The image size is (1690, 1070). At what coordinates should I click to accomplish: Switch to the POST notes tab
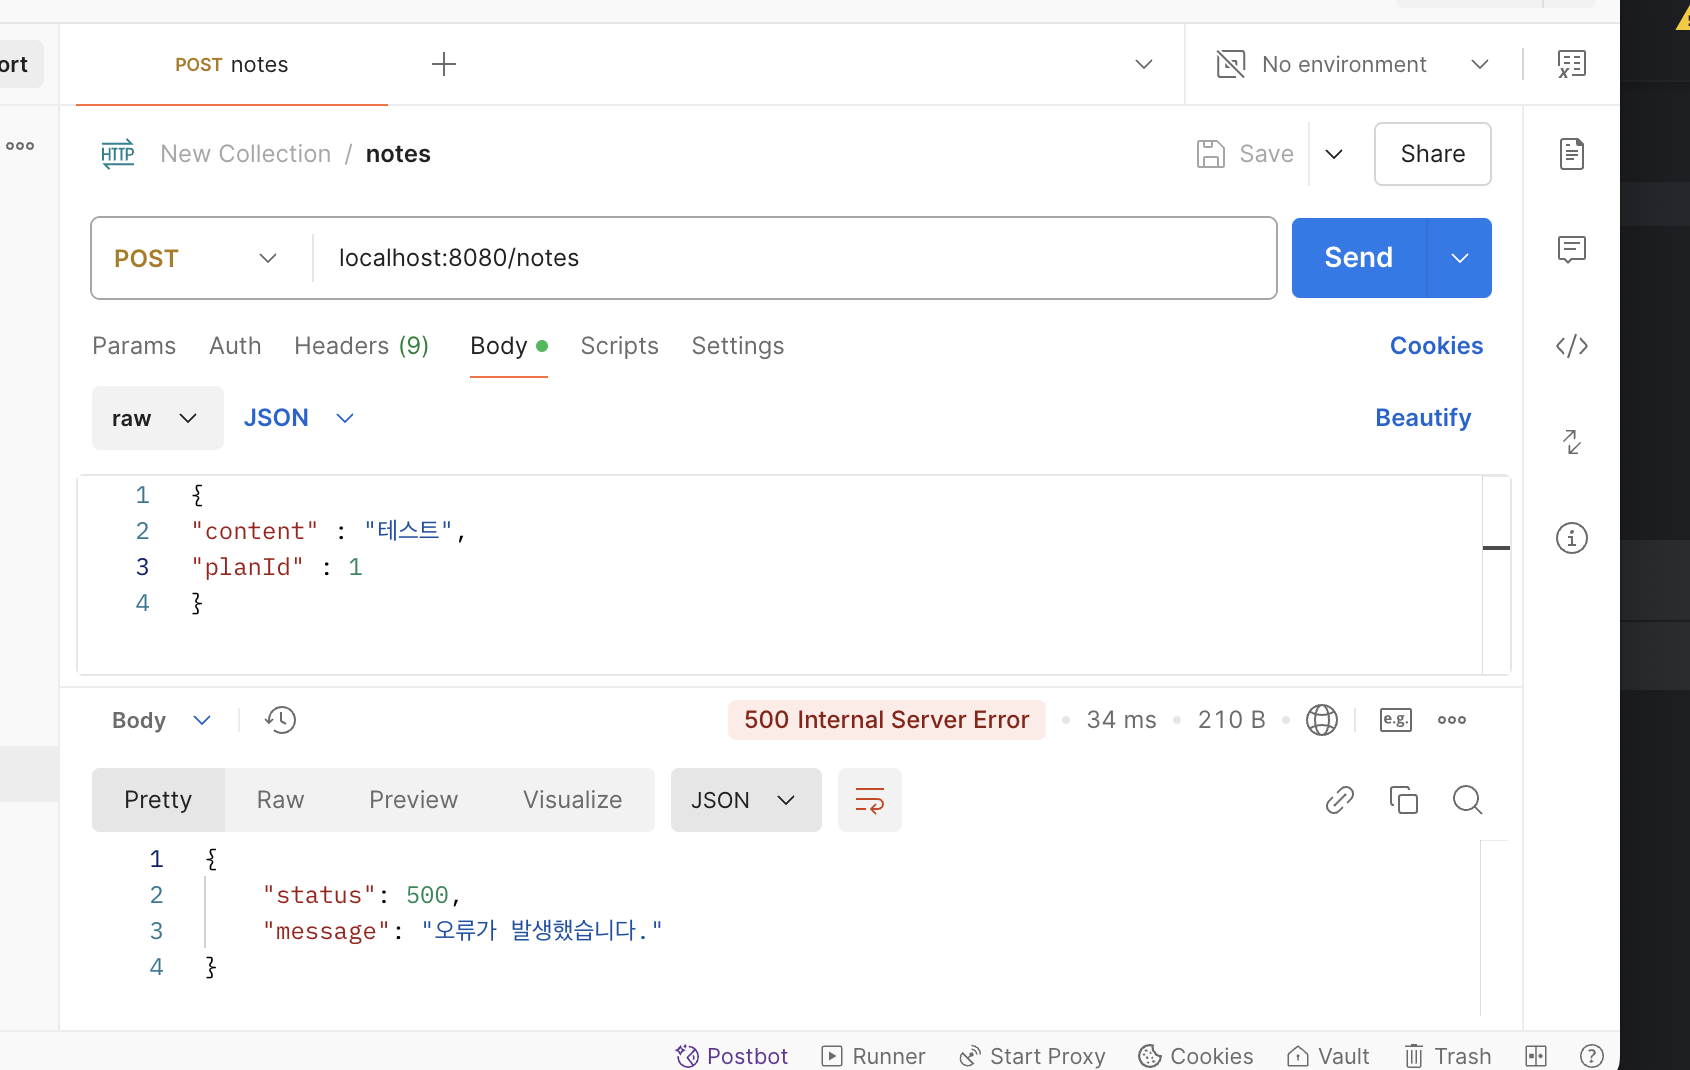(232, 64)
